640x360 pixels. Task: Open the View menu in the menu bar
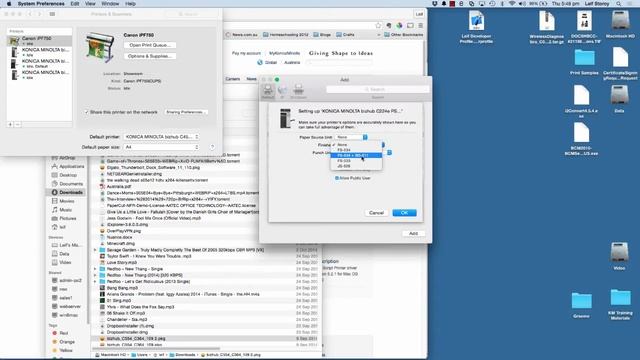pos(90,4)
